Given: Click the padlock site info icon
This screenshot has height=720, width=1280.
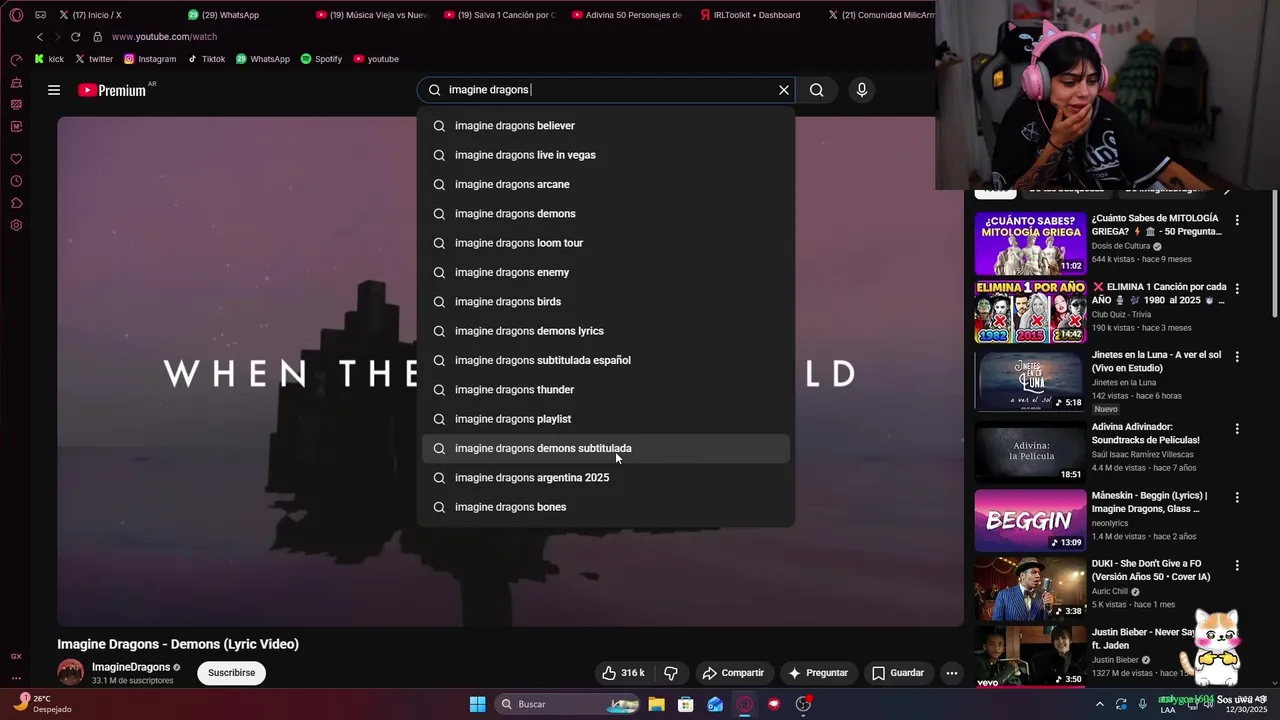Looking at the screenshot, I should 97,37.
